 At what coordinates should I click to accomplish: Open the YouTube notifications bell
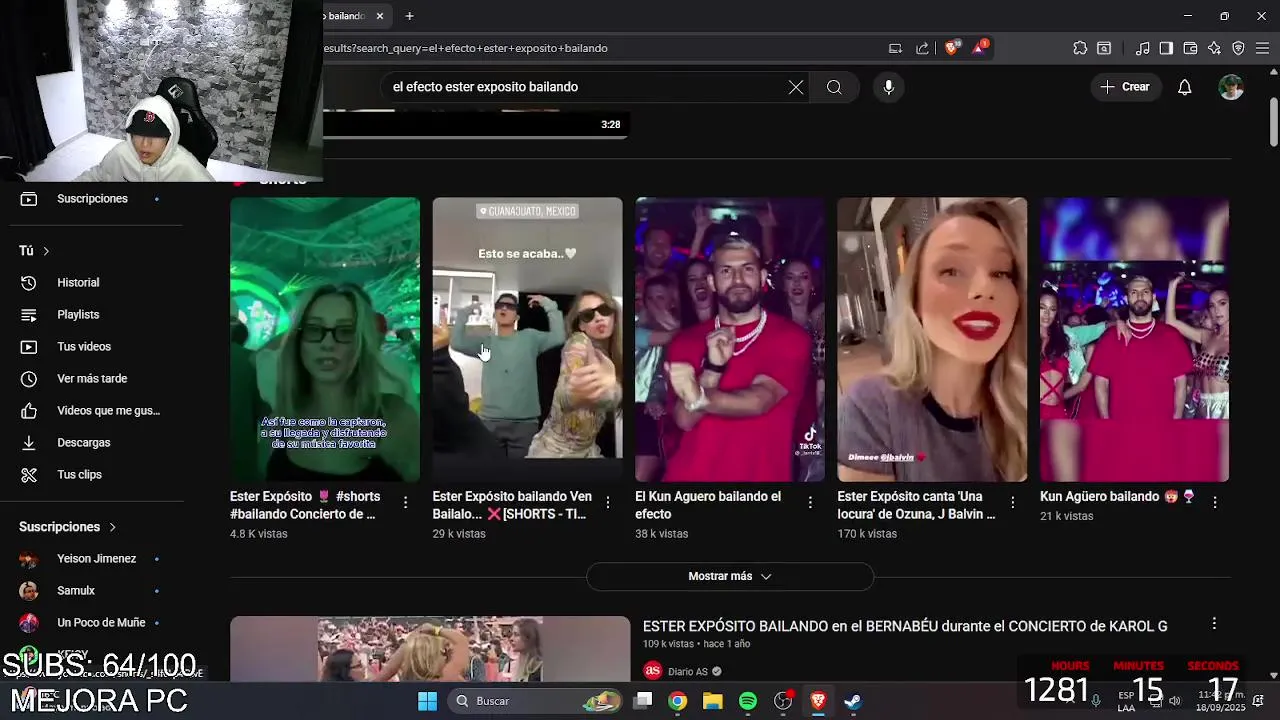tap(1184, 87)
